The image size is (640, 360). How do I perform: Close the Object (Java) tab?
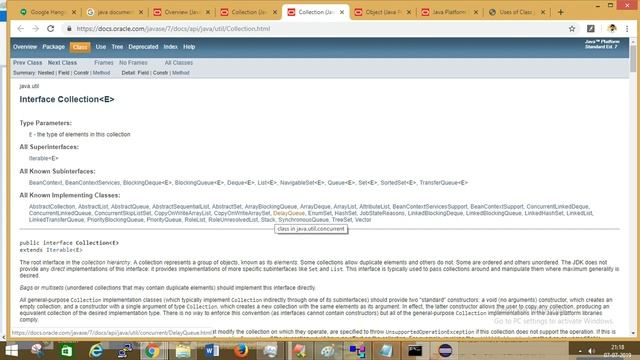409,12
